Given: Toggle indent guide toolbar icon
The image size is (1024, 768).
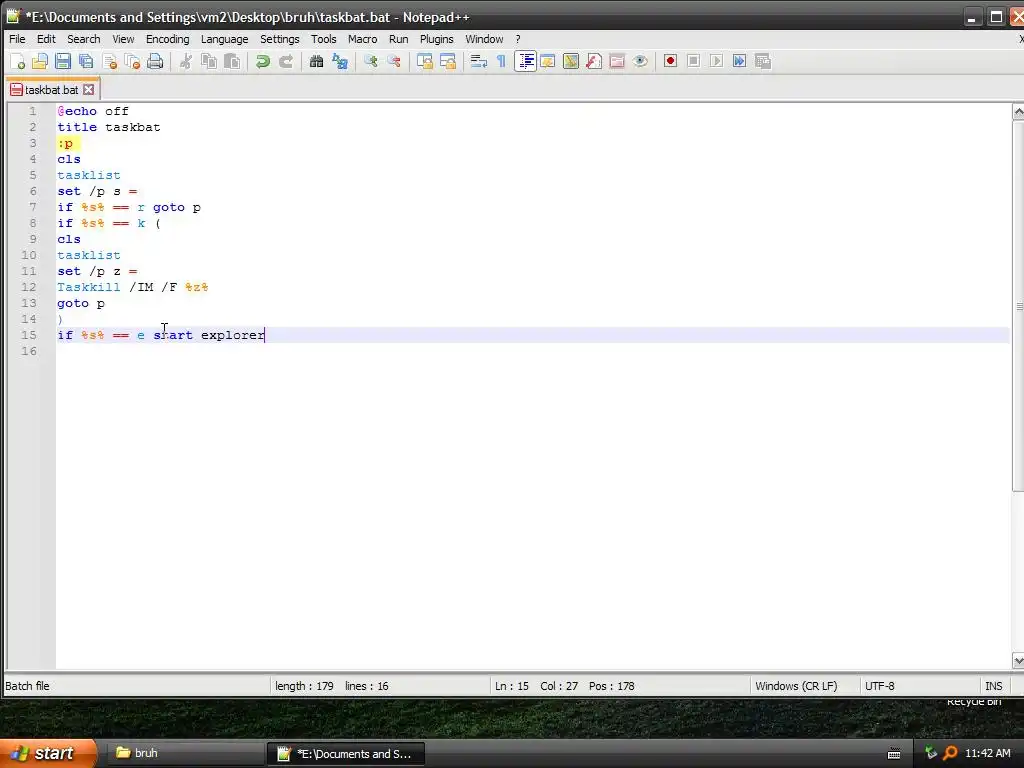Looking at the screenshot, I should (525, 61).
